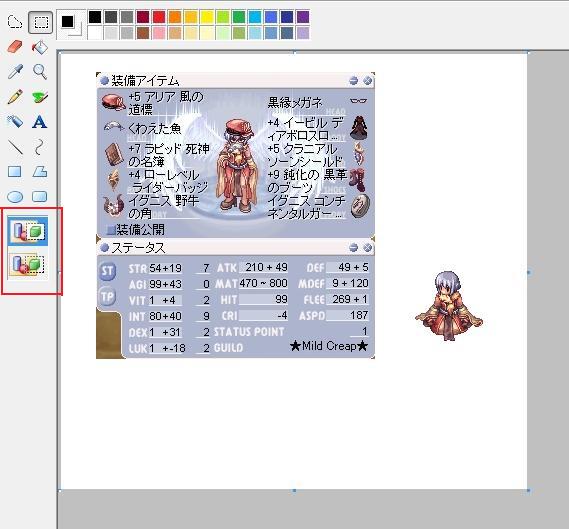Image resolution: width=569 pixels, height=529 pixels.
Task: Click the くわえた魚 item text
Action: (x=154, y=128)
